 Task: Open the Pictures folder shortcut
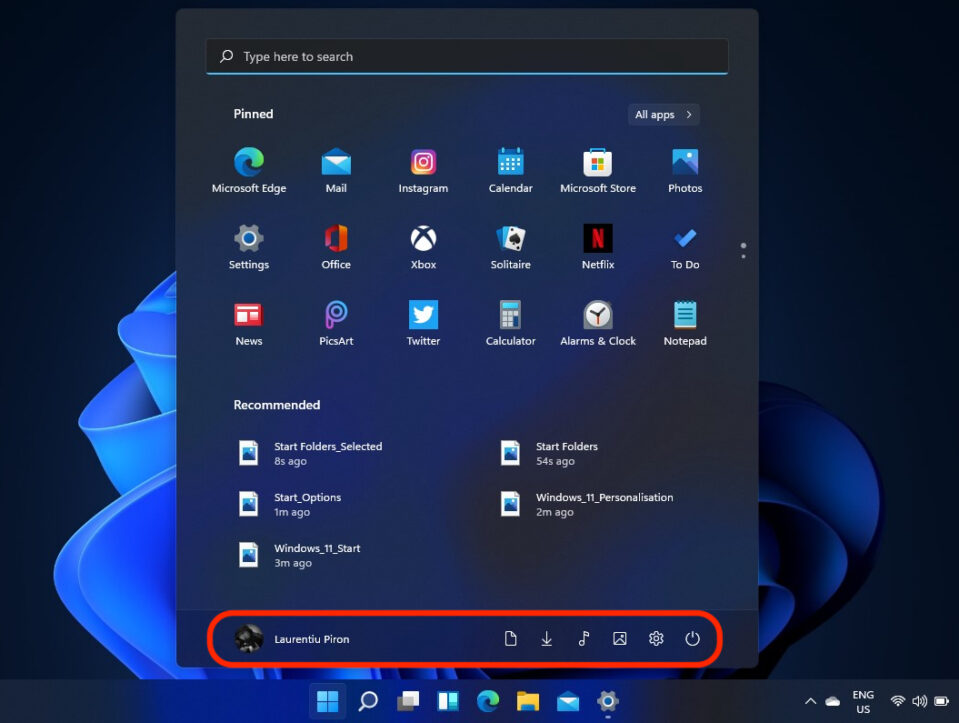click(619, 637)
